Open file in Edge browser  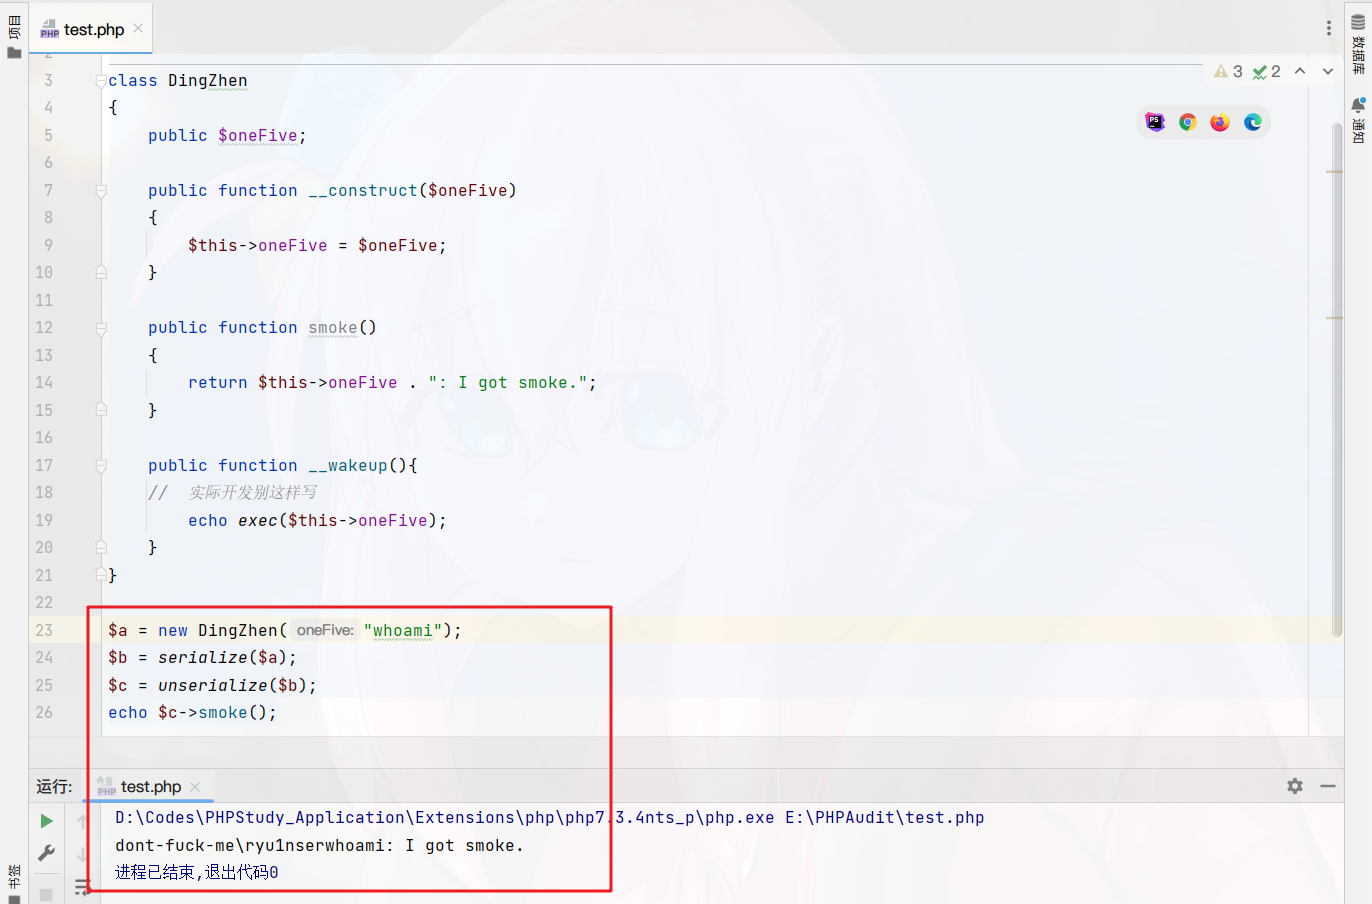[1253, 122]
